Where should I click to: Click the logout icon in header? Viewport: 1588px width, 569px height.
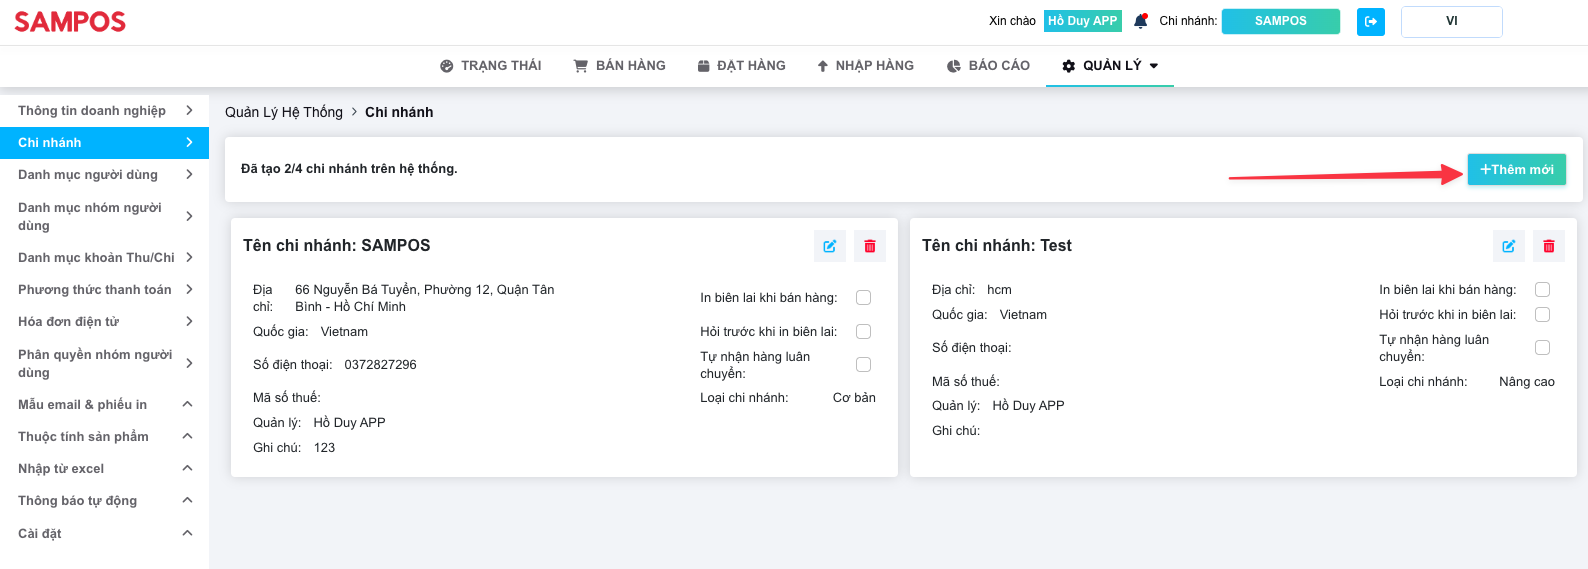[x=1371, y=21]
